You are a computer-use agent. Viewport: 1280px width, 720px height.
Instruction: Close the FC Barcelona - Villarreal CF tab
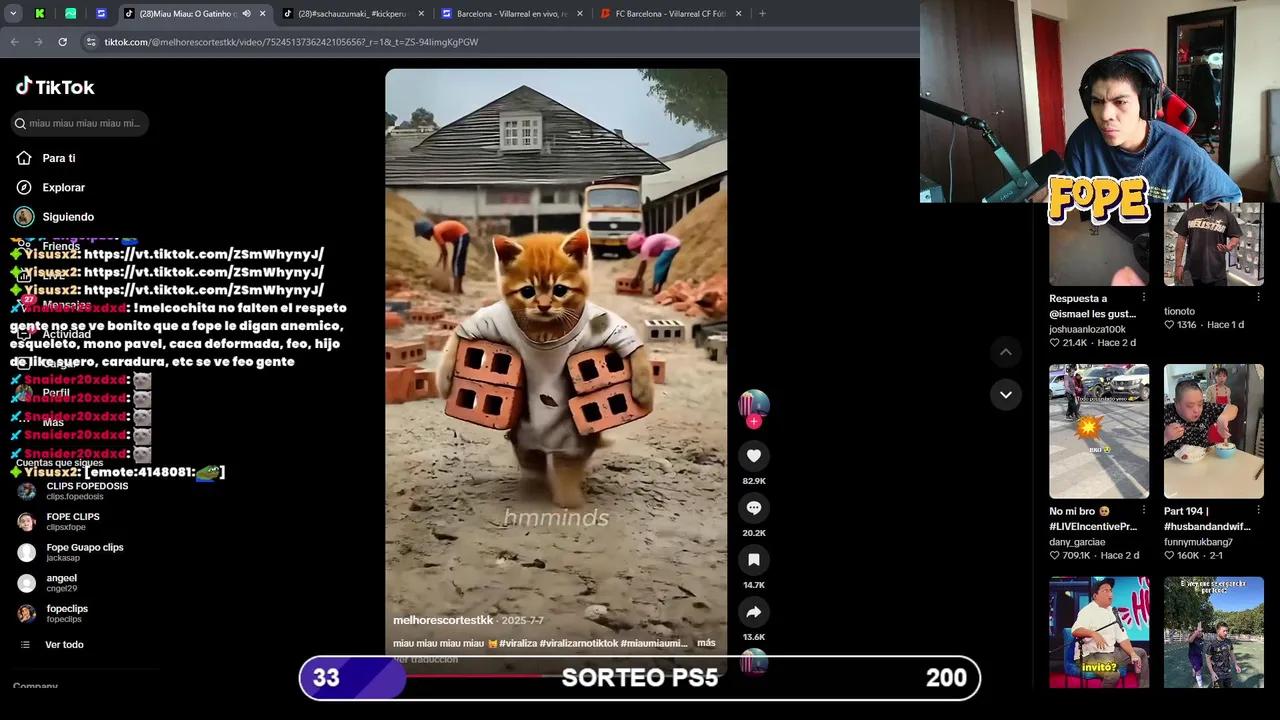pyautogui.click(x=739, y=14)
